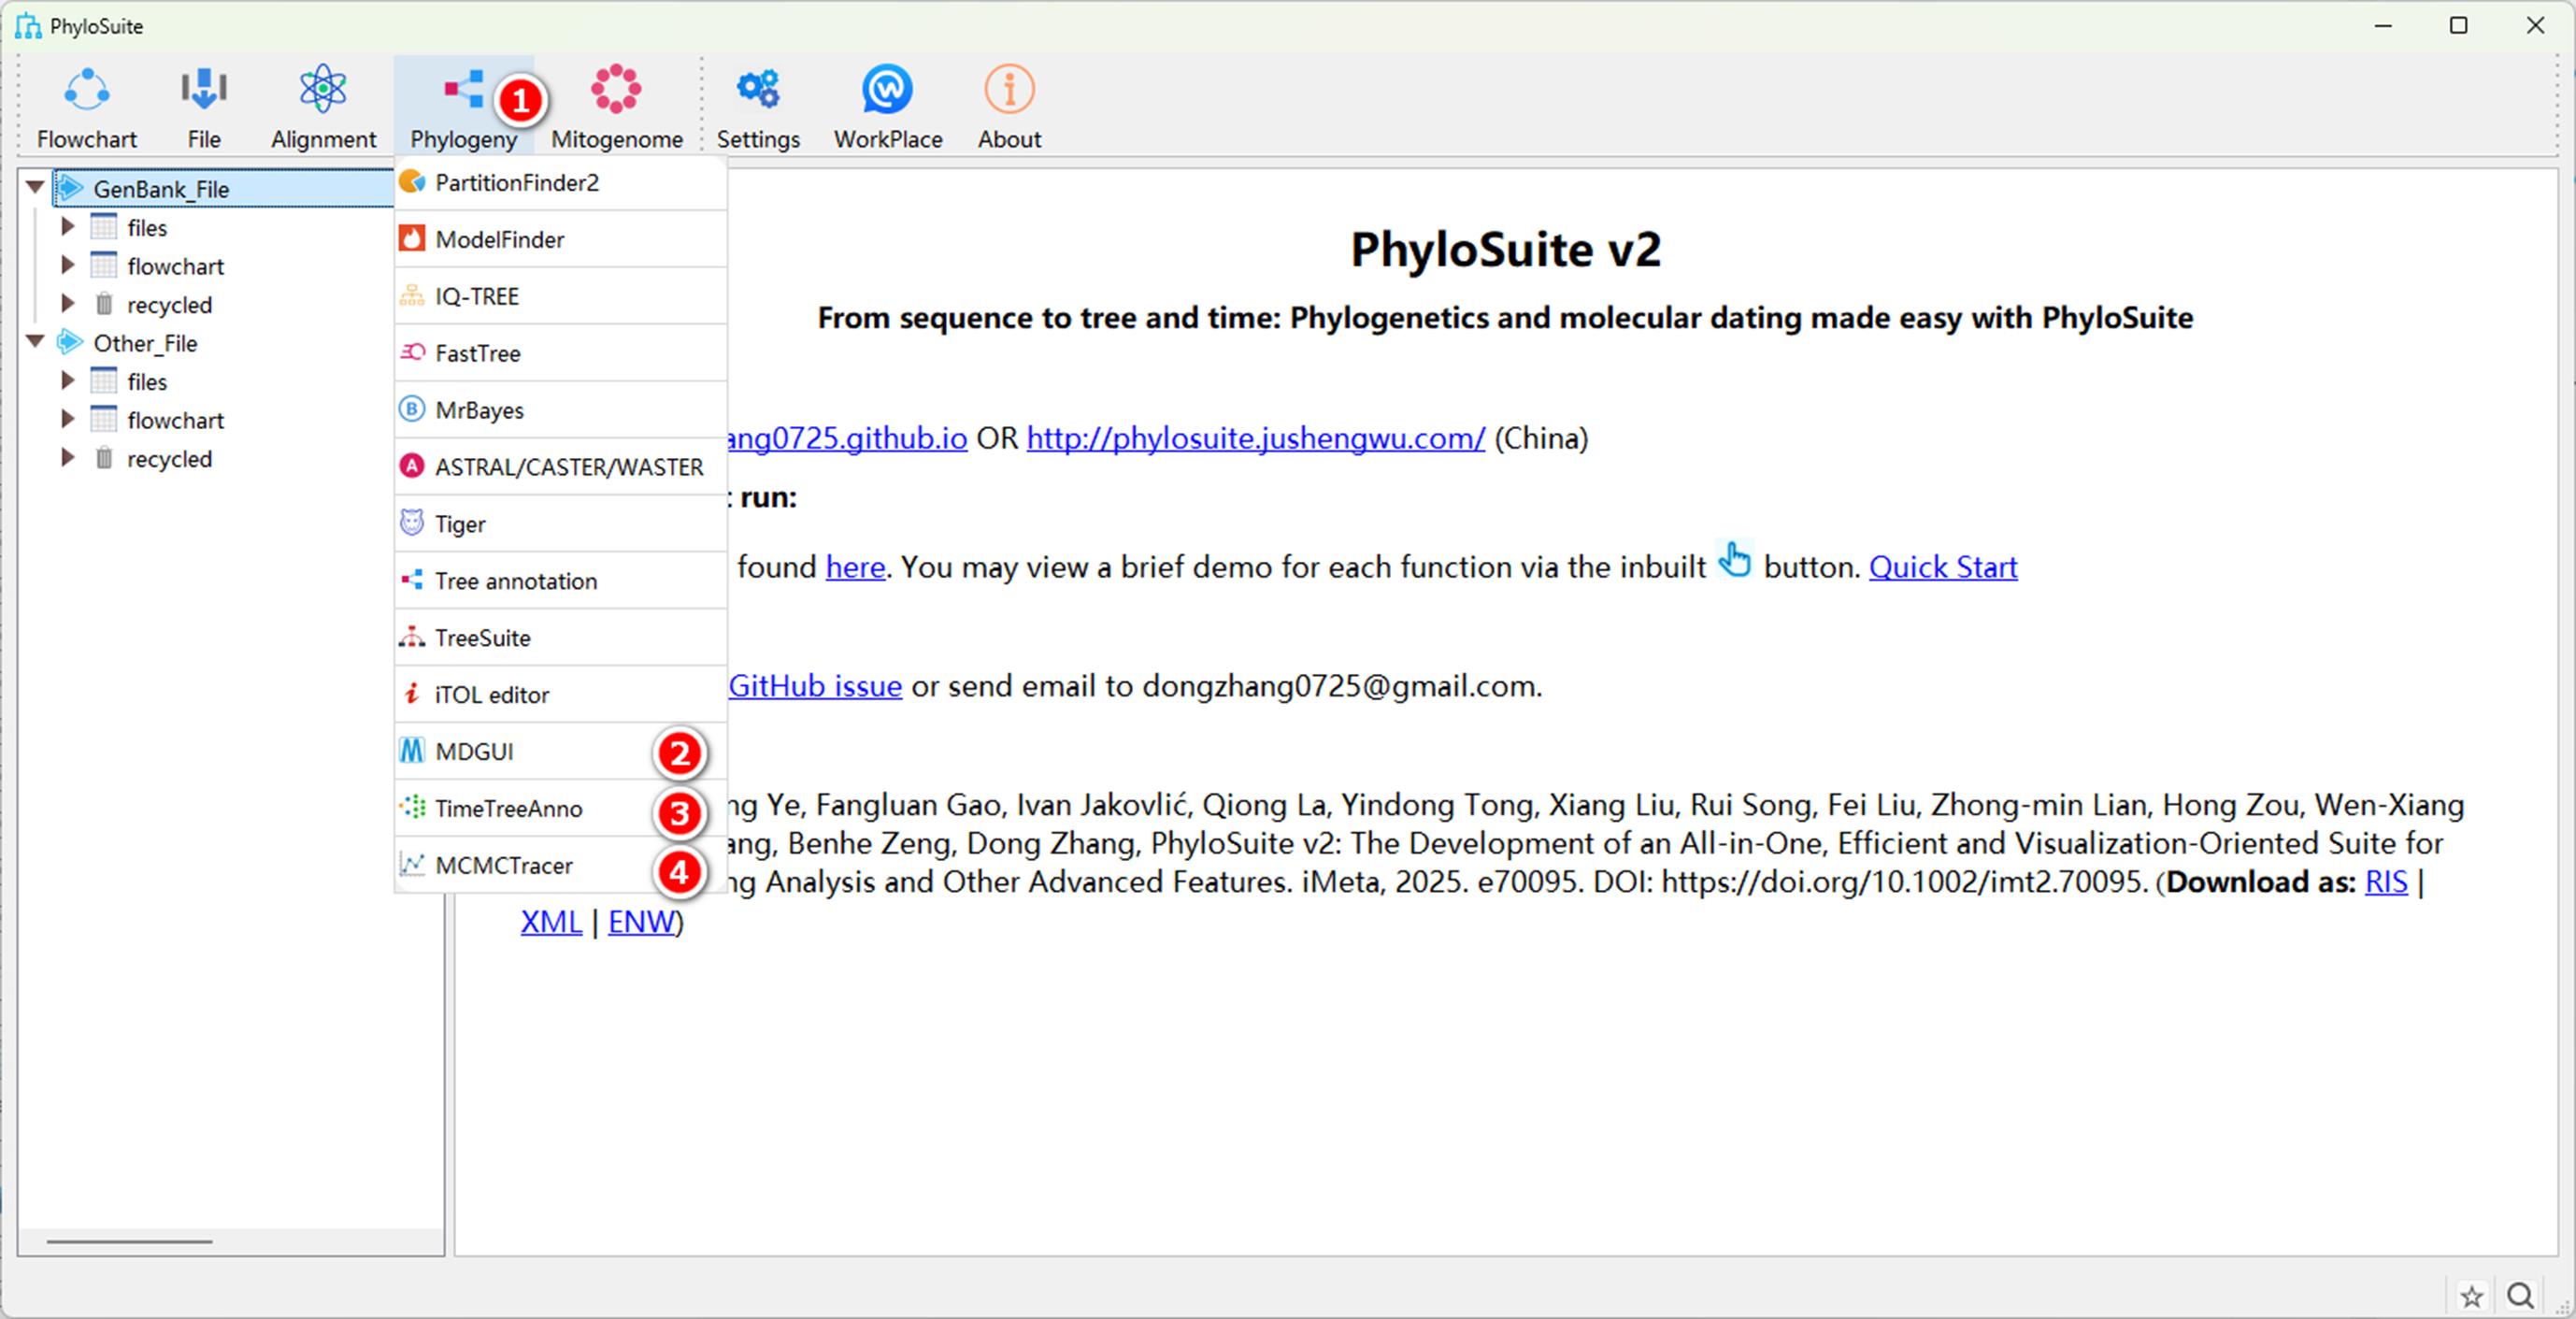Open the Mitogenome toolbar icon
2576x1319 pixels.
[x=616, y=89]
